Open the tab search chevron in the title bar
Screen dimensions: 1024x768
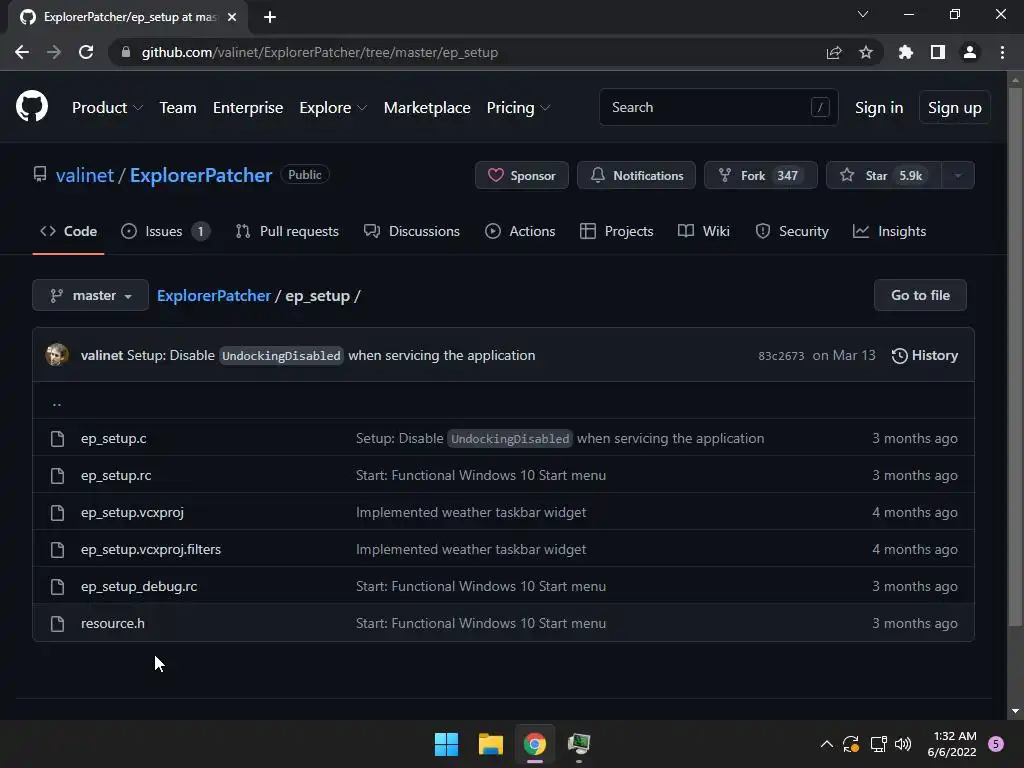point(863,14)
